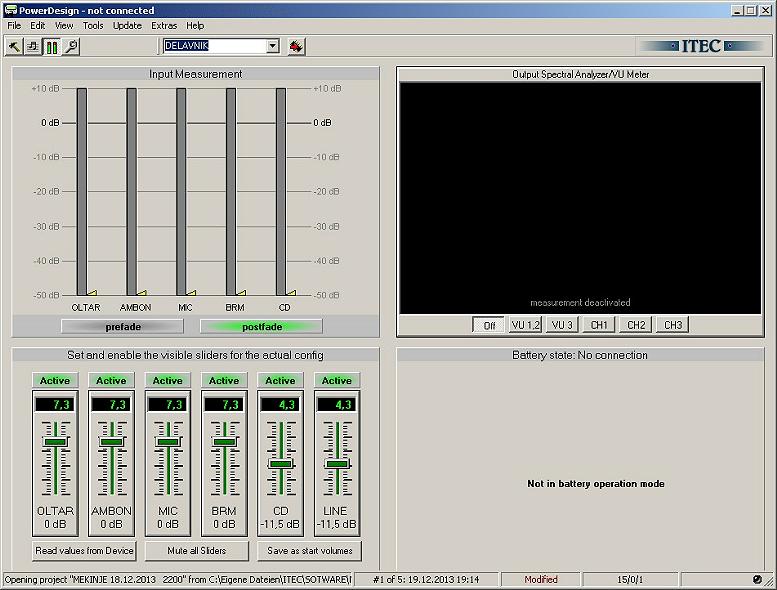Select the VU 3 meter mode

562,325
